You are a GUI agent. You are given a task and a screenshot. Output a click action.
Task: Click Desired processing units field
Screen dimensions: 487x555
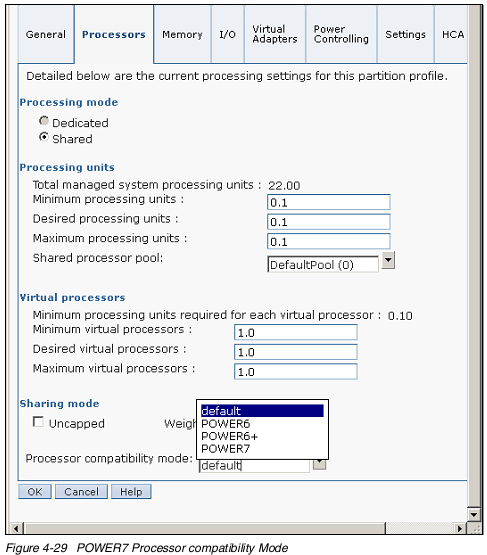click(329, 222)
